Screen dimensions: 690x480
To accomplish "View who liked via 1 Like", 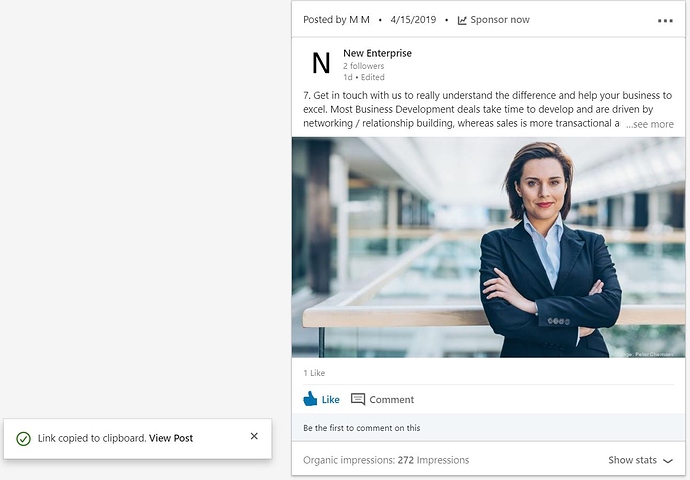I will coord(314,373).
